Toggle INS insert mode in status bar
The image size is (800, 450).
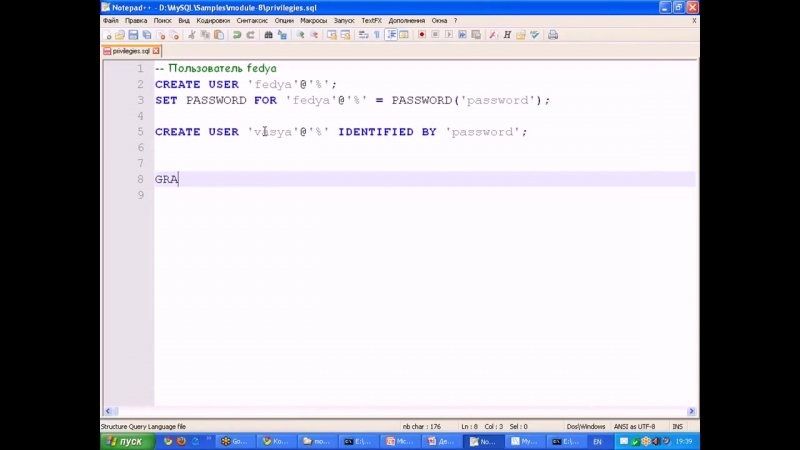(x=677, y=426)
